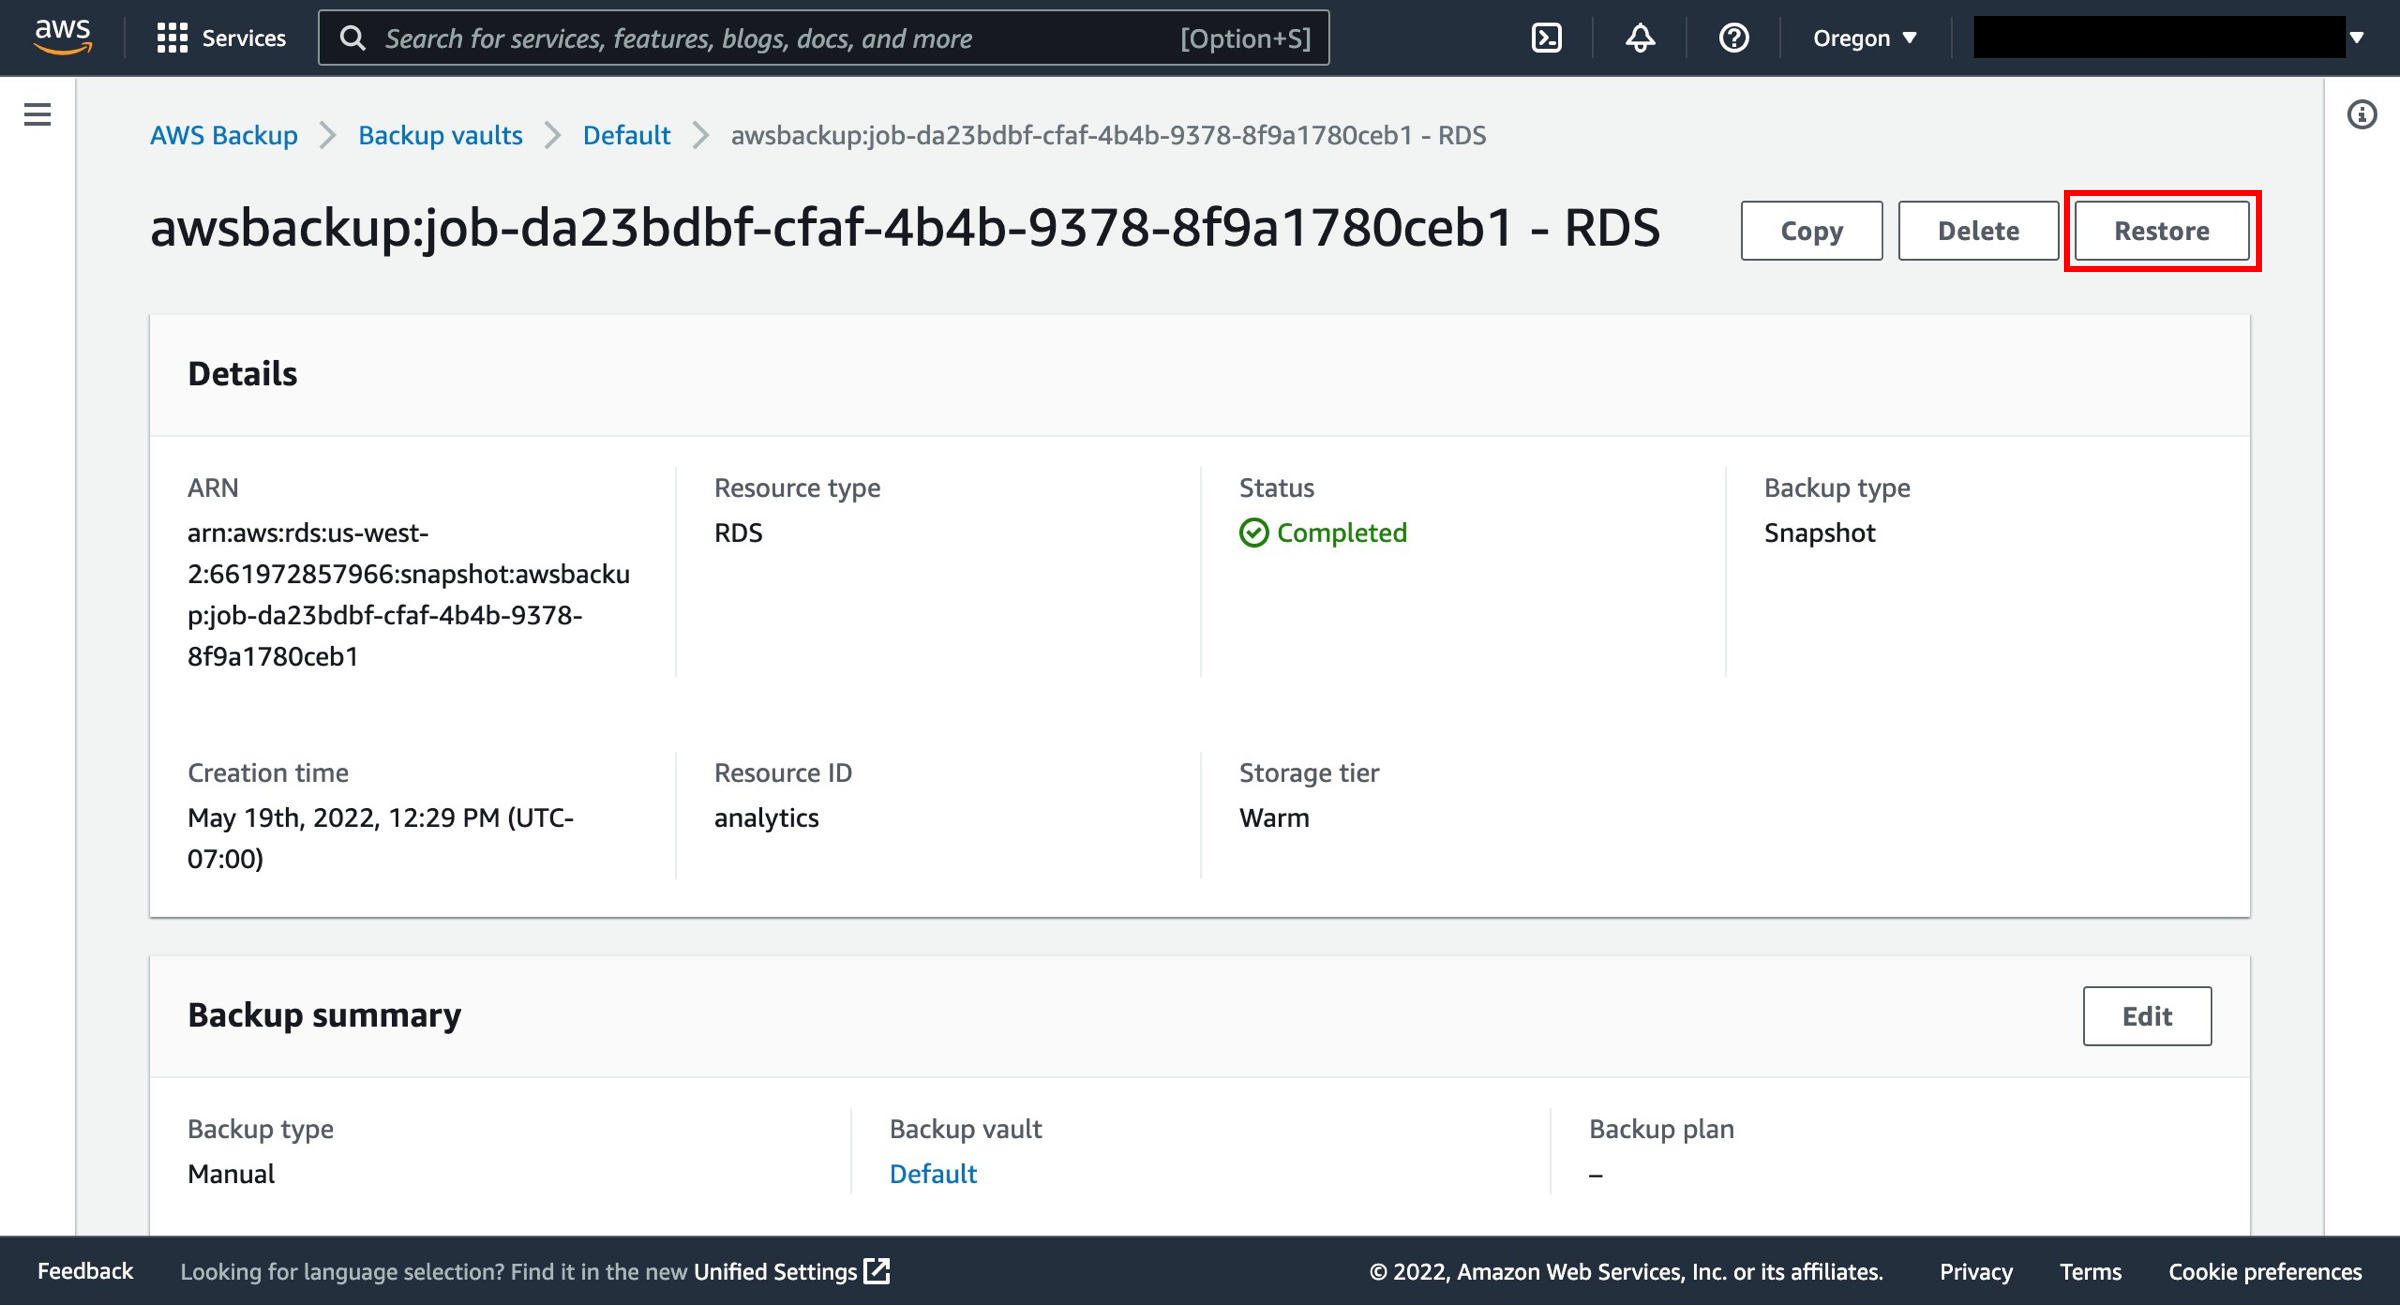This screenshot has height=1306, width=2400.
Task: Edit the Backup summary
Action: tap(2146, 1016)
